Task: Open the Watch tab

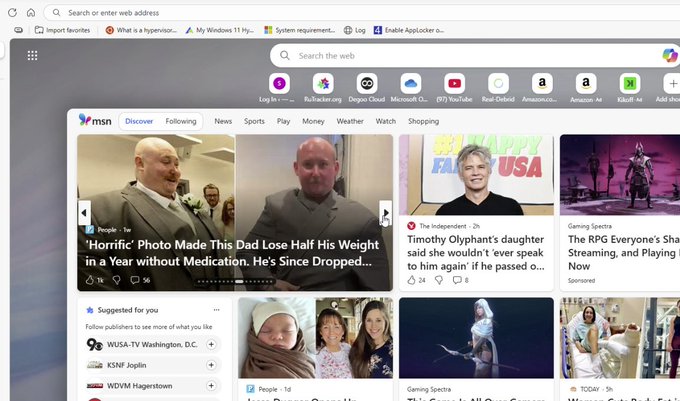Action: [x=386, y=121]
